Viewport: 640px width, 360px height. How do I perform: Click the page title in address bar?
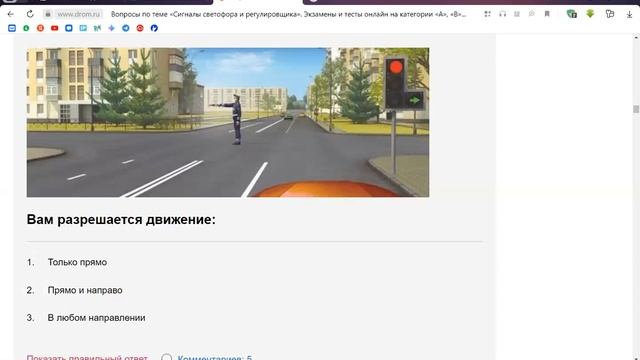[x=288, y=14]
